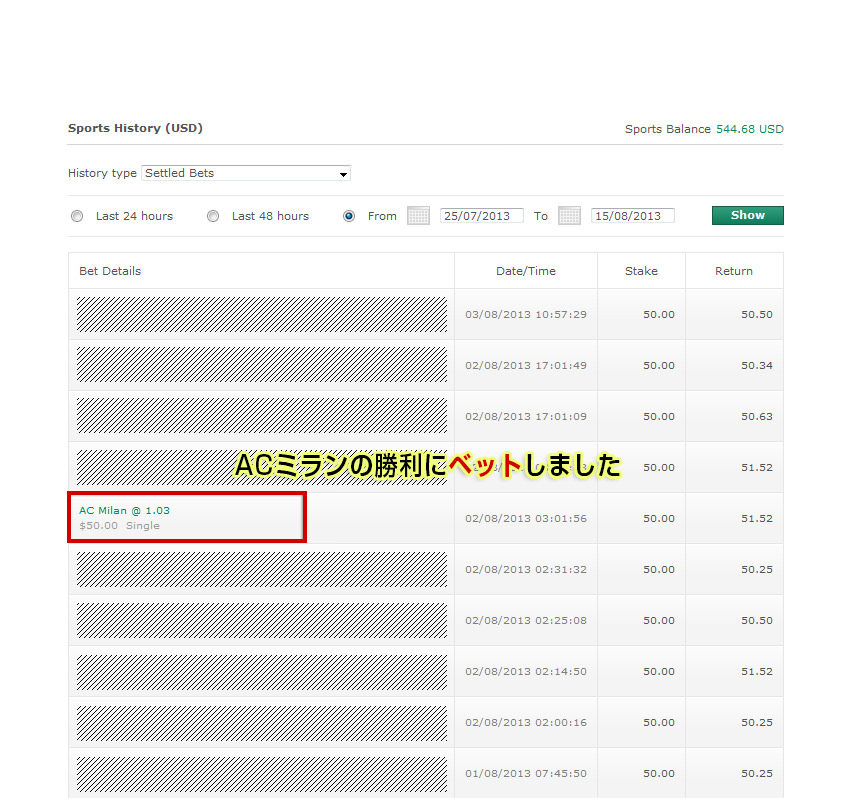This screenshot has width=854, height=800.
Task: Open the AC Milan @ 1.03 bet link
Action: tap(124, 510)
